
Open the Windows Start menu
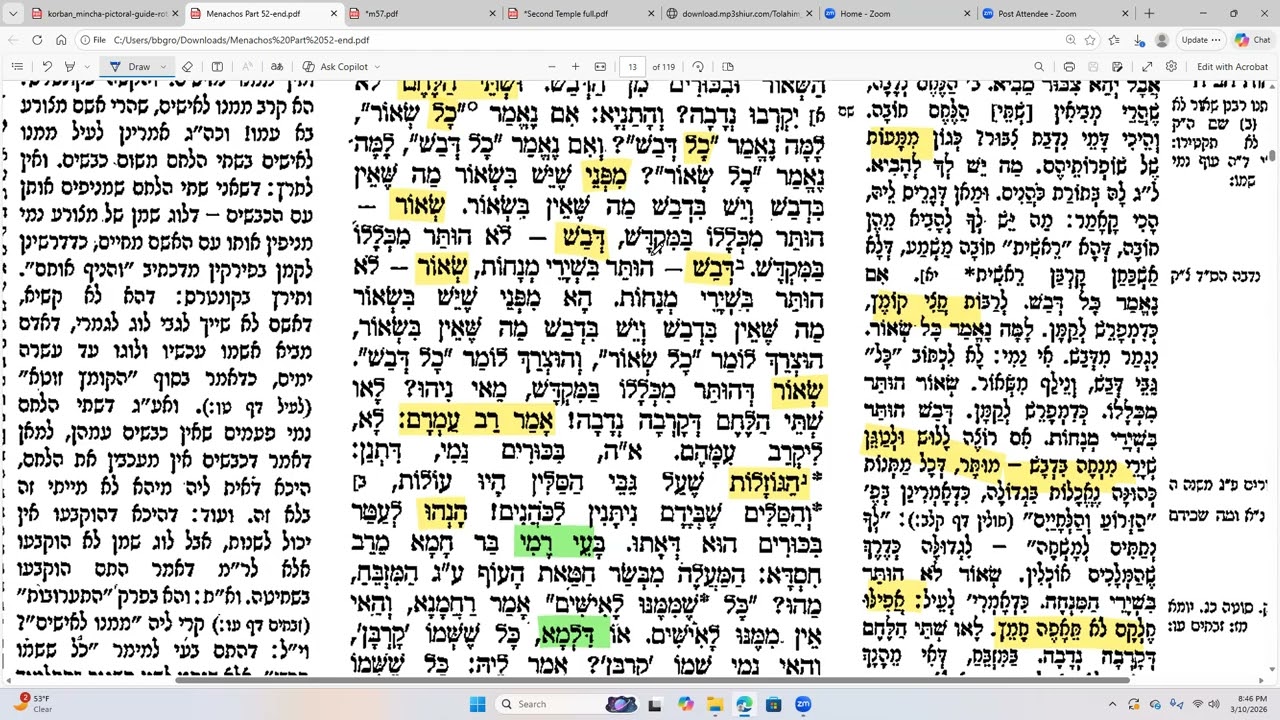tap(477, 704)
